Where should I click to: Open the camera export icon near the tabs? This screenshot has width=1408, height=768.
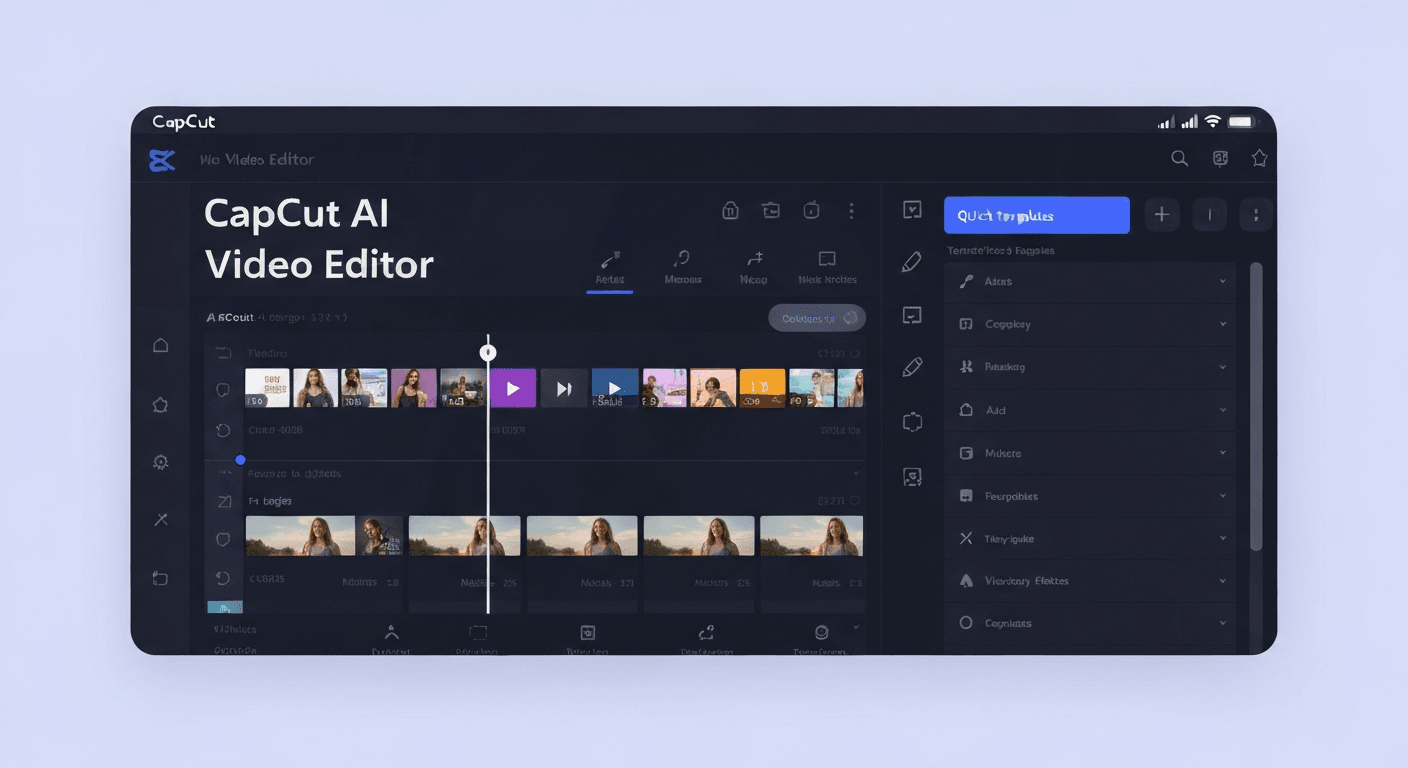point(770,210)
